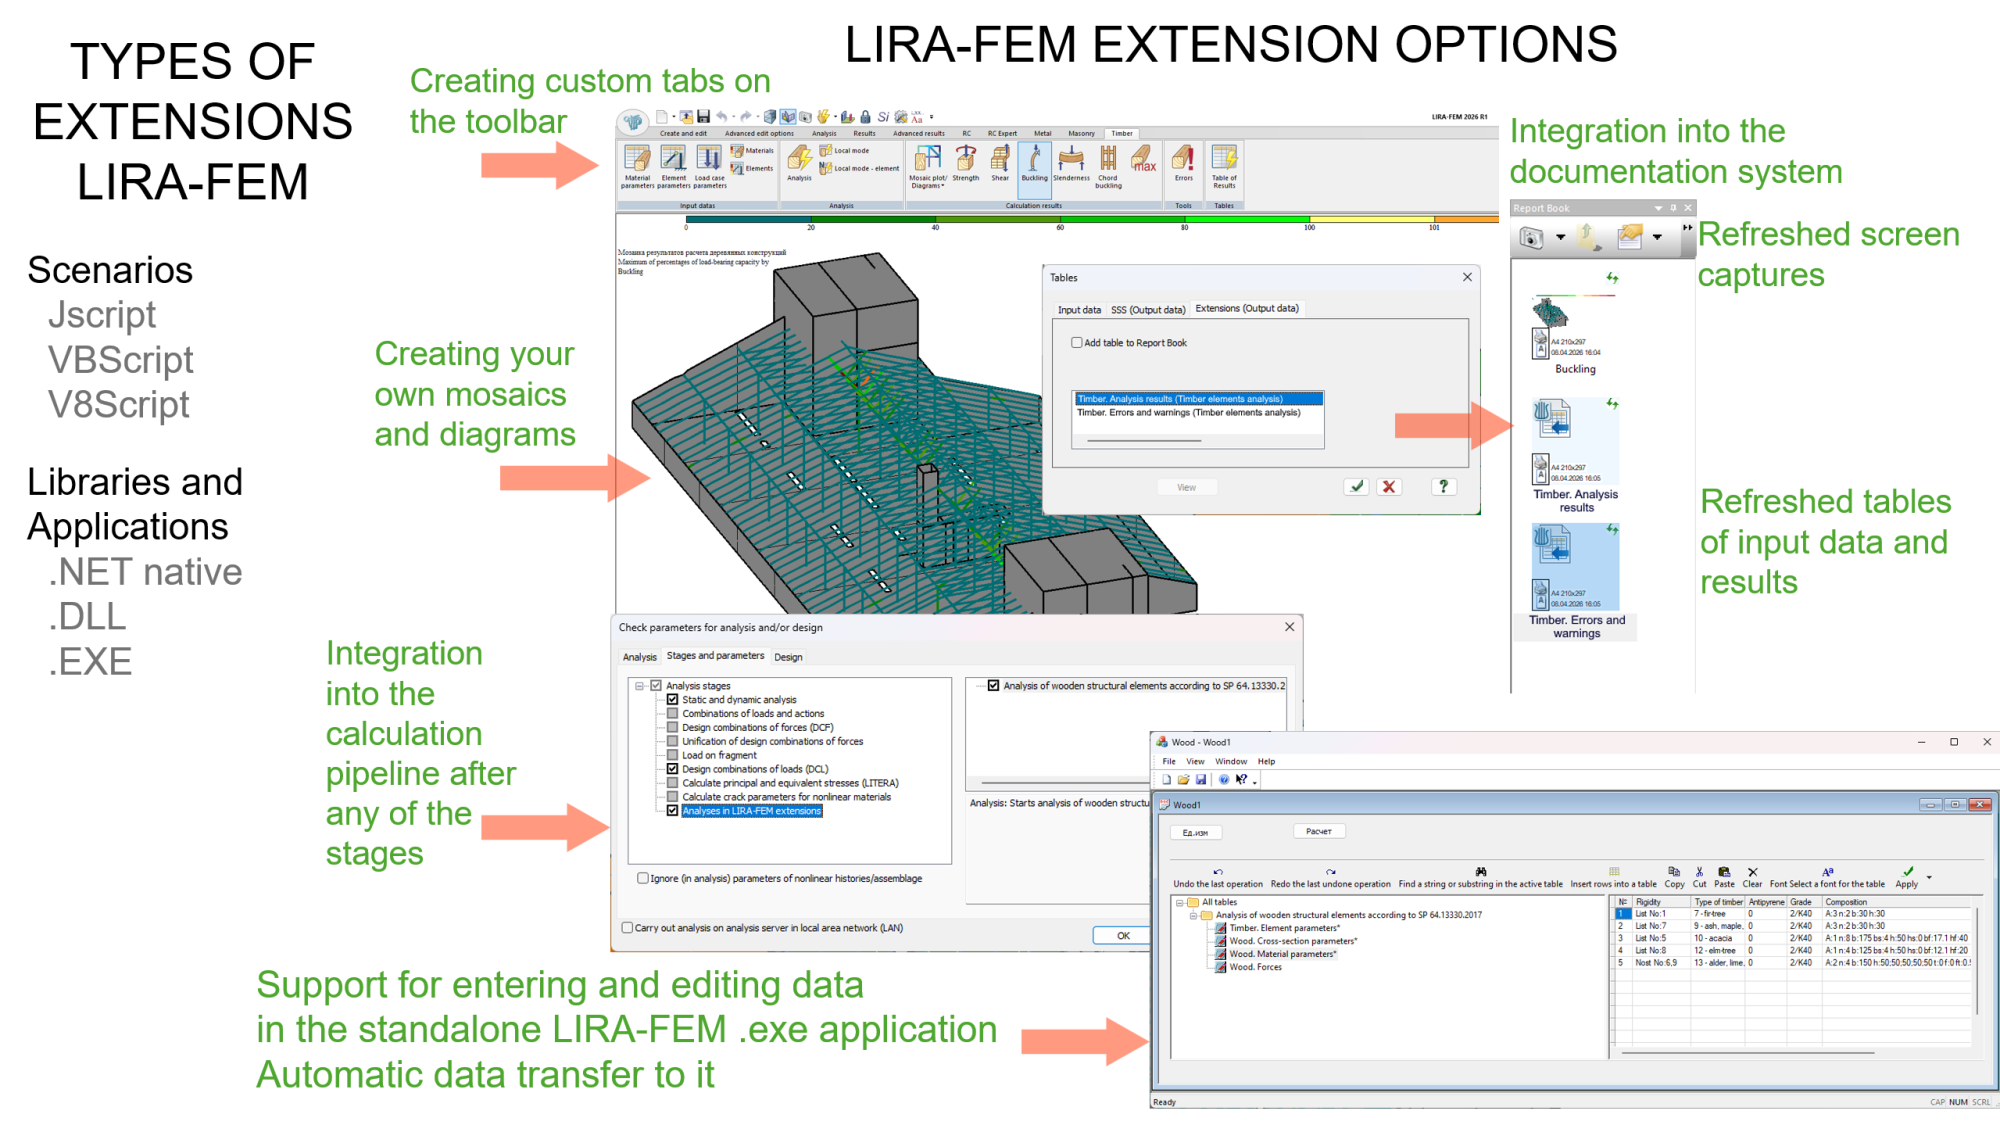Viewport: 2000px width, 1125px height.
Task: Open the quick access toolbar customize dropdown
Action: pos(931,117)
